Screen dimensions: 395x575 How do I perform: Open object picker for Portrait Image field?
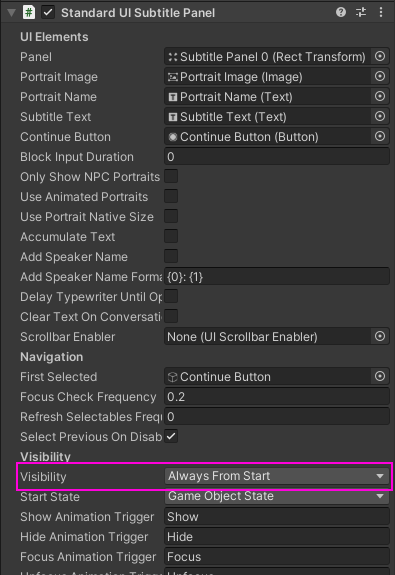pos(380,76)
